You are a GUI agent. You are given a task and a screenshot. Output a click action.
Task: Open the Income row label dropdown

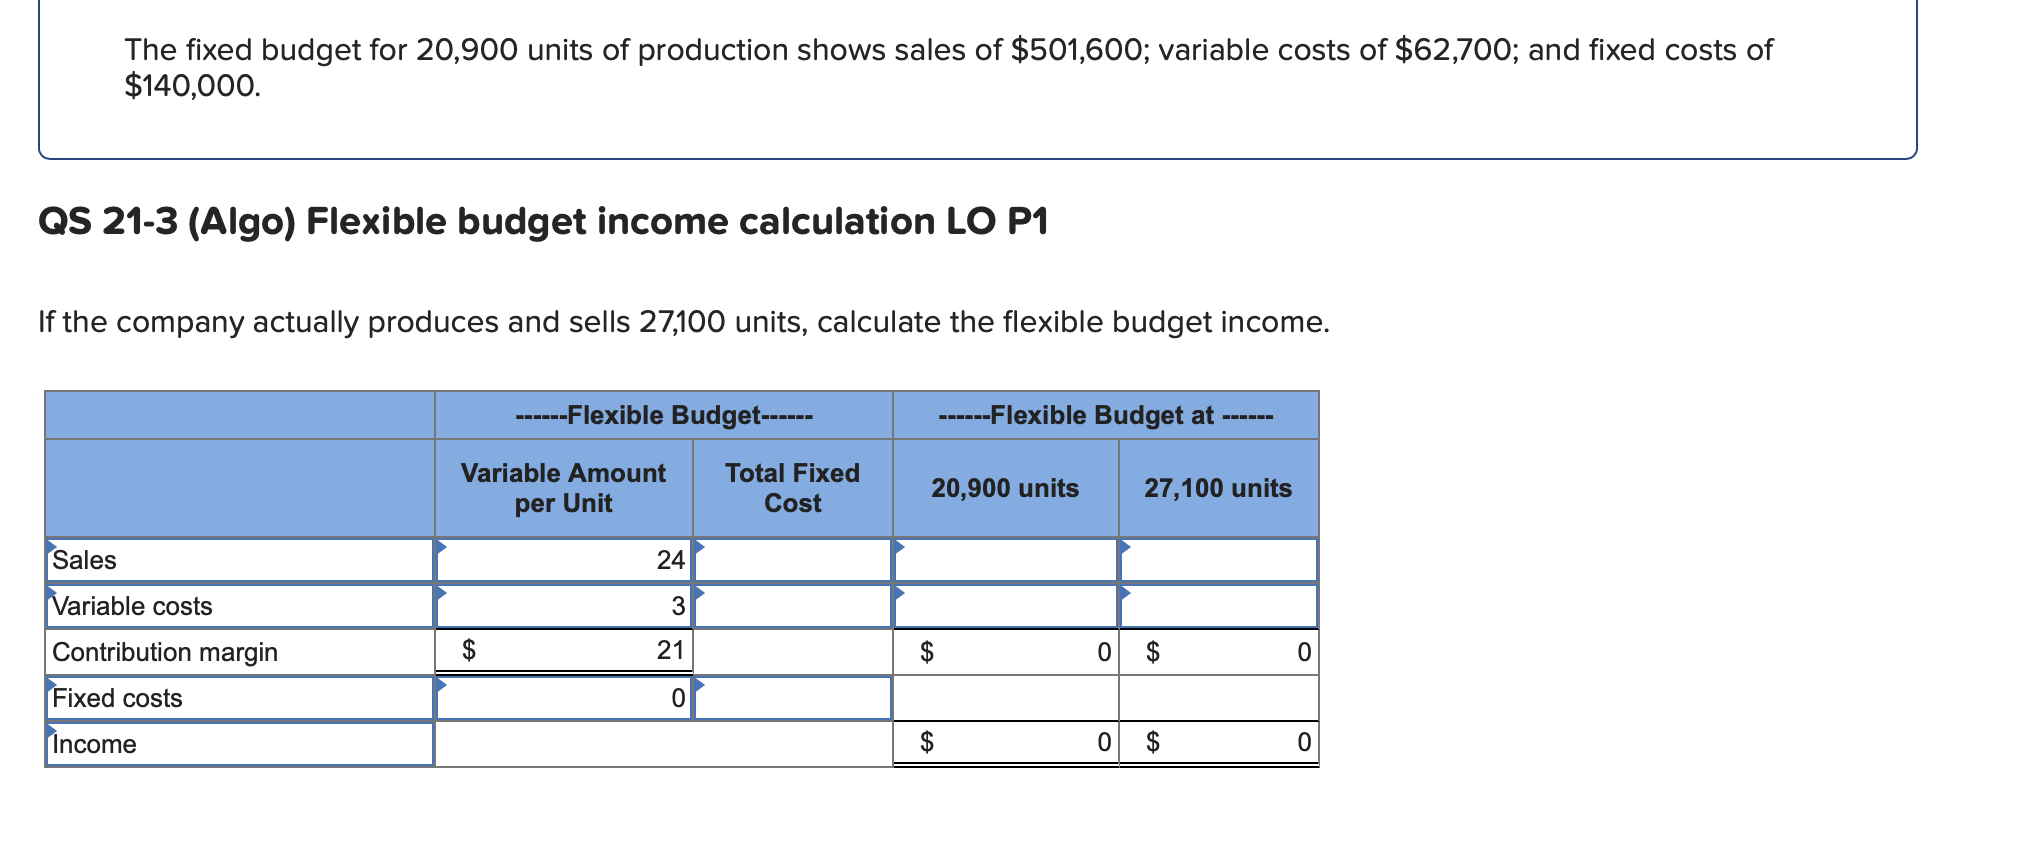tap(240, 744)
